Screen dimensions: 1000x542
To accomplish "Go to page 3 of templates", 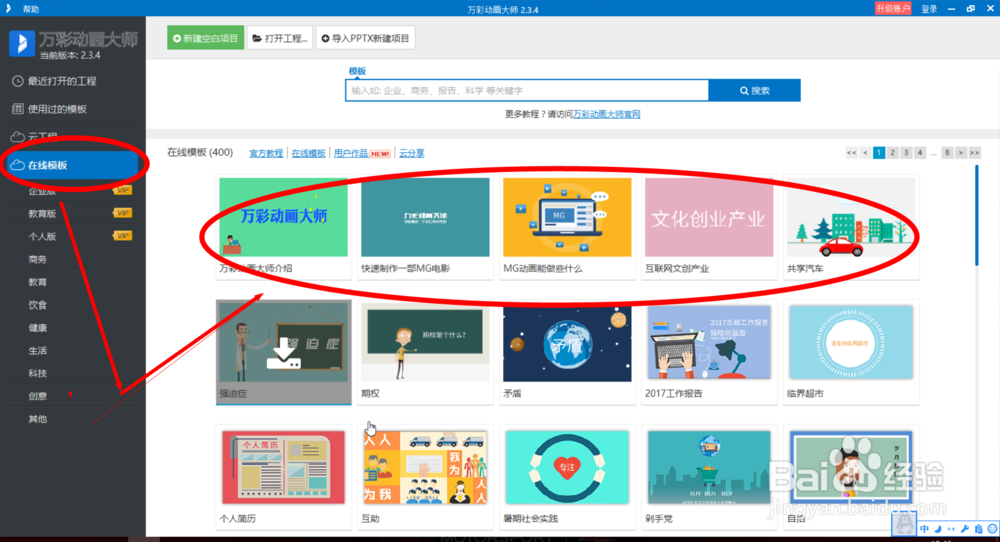I will tap(906, 152).
